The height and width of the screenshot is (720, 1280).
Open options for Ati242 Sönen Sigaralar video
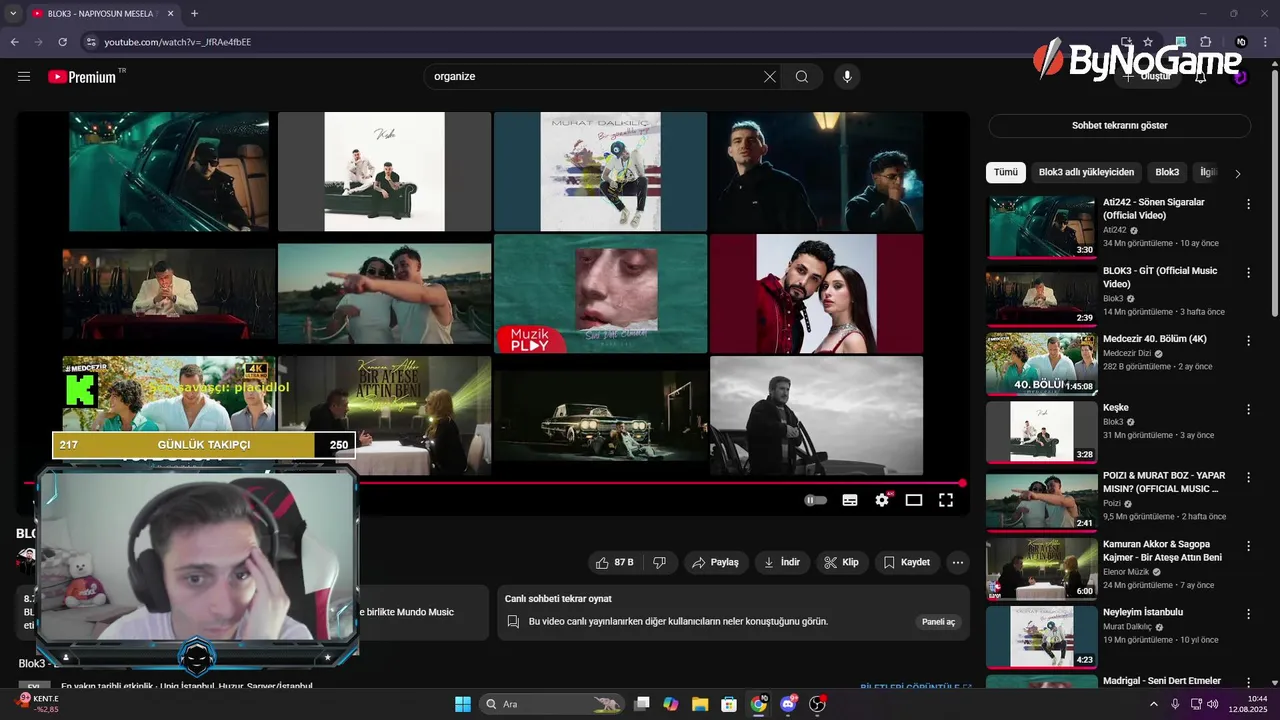1248,204
